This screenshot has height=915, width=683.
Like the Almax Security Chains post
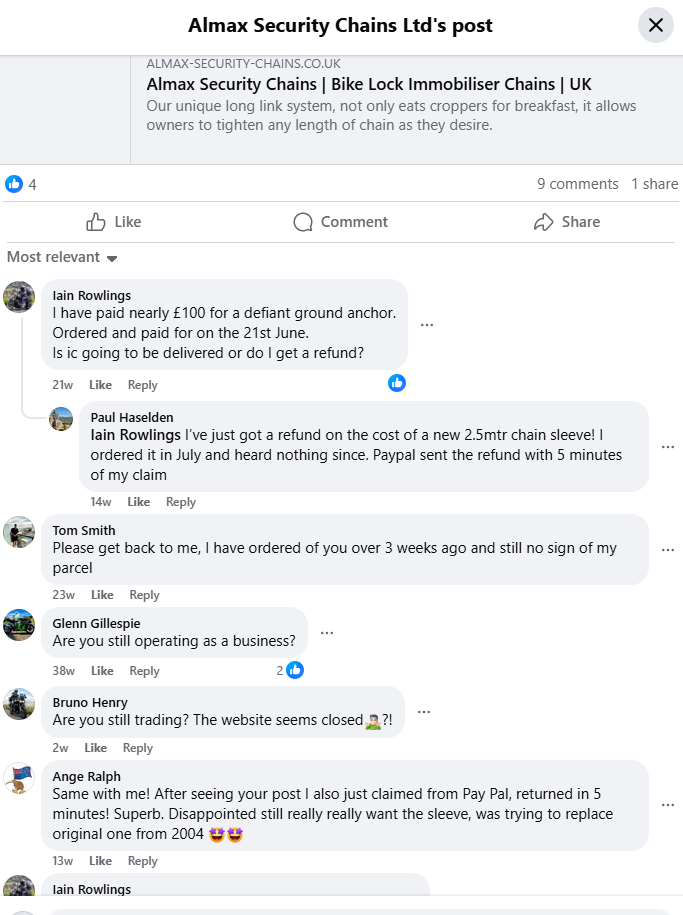(114, 222)
